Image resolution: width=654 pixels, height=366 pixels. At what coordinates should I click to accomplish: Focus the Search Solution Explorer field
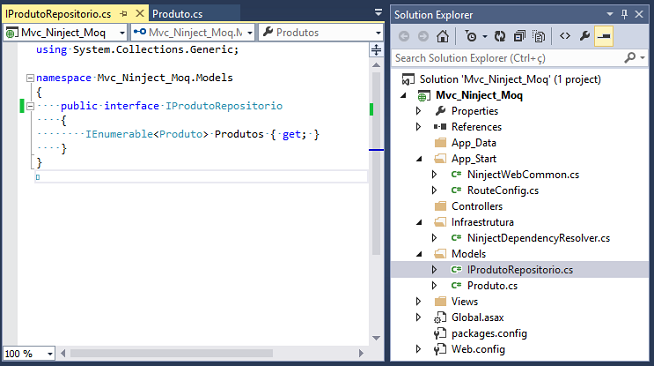(x=508, y=58)
